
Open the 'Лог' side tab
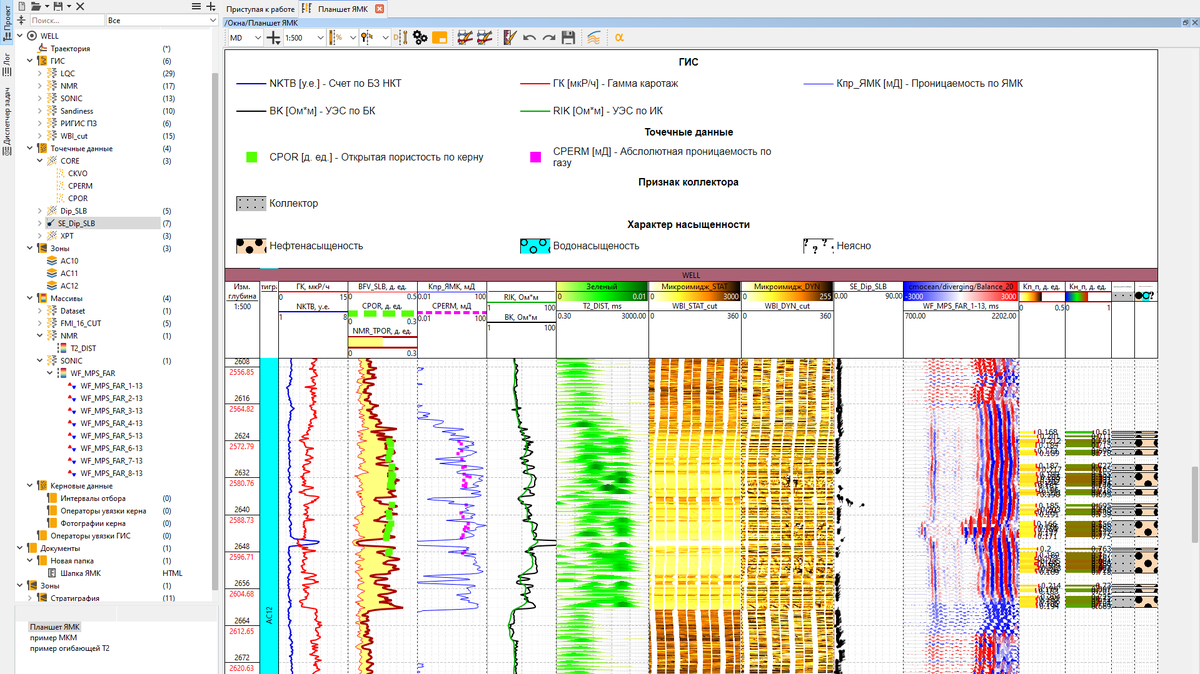[7, 60]
